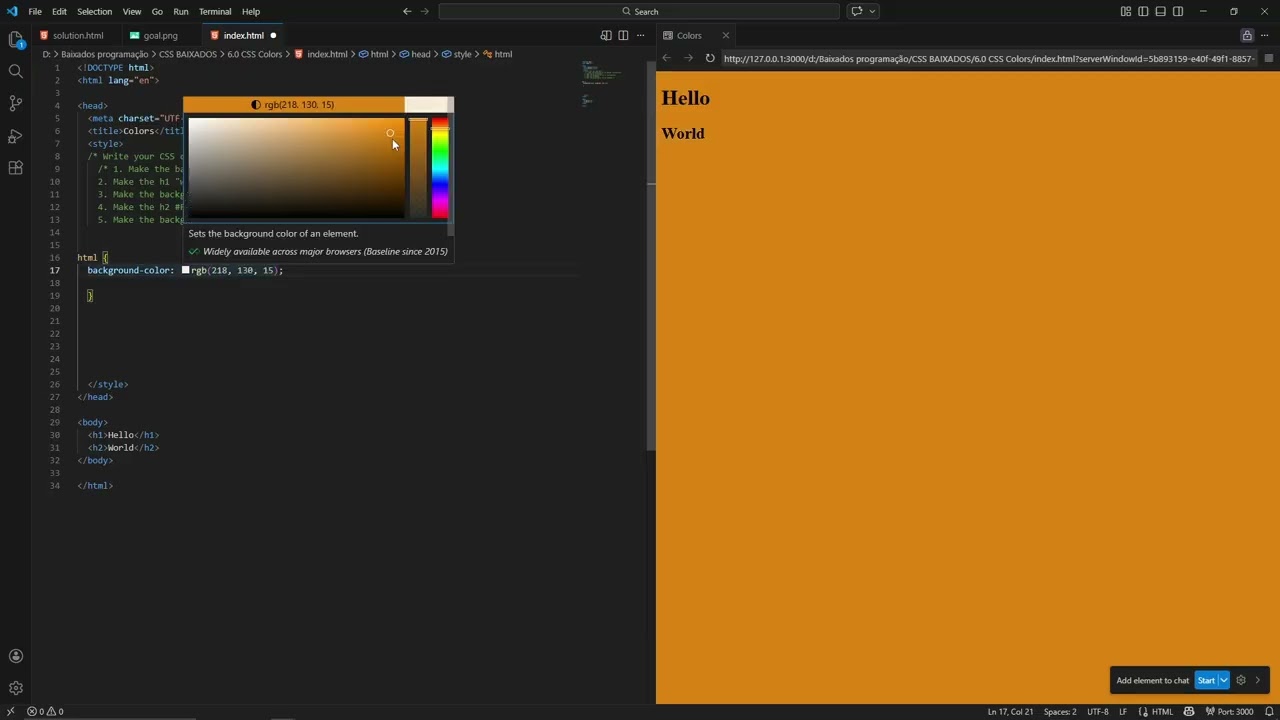Open the Search view in activity bar

(x=16, y=71)
